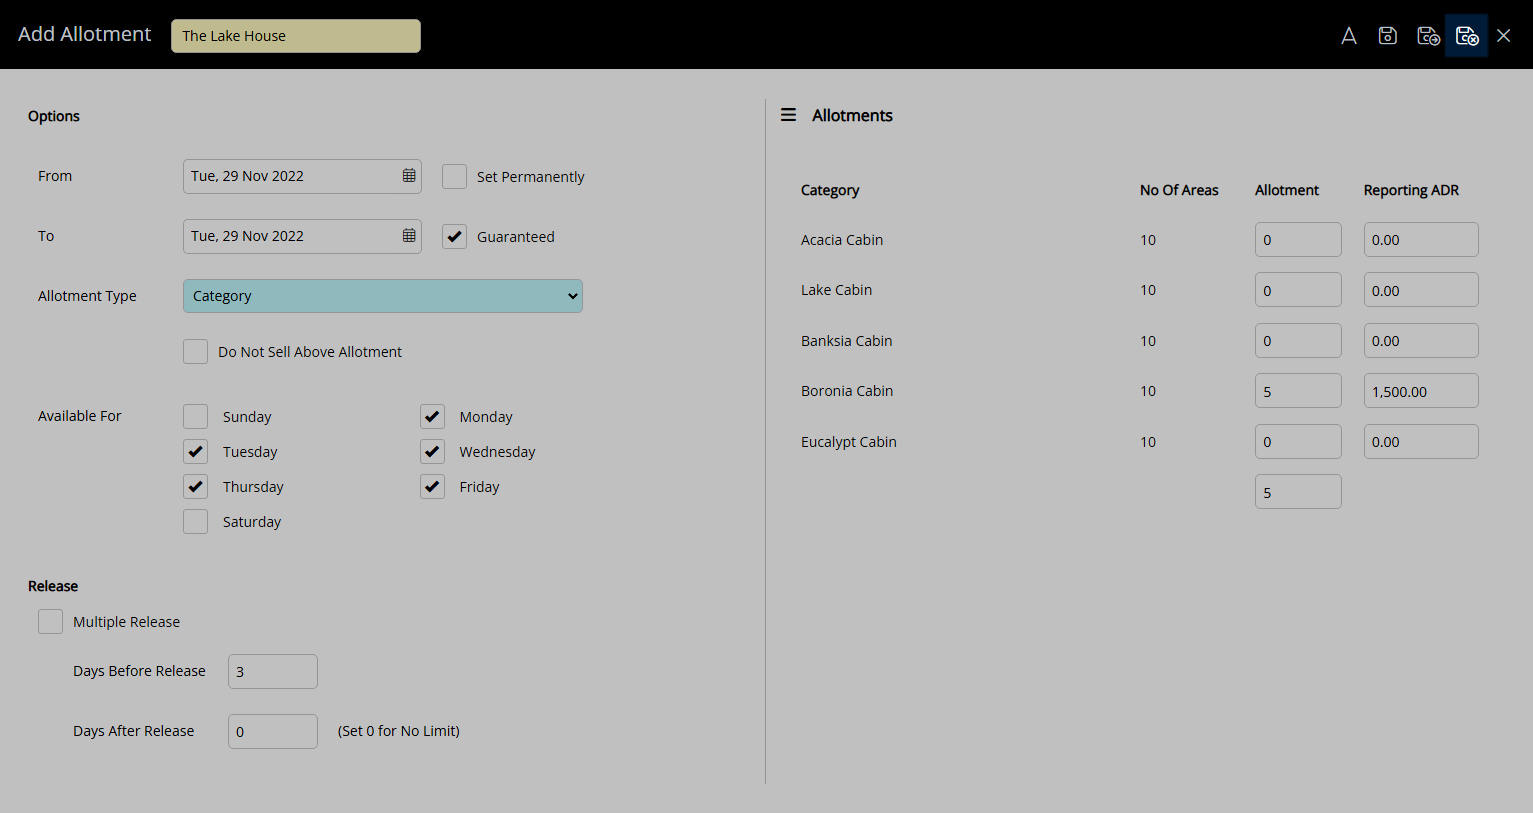The image size is (1533, 813).
Task: Click the Days After Release field
Action: click(273, 732)
